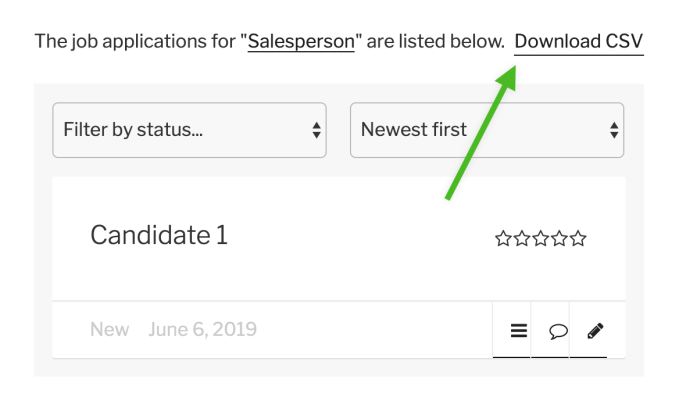This screenshot has width=679, height=401.
Task: Rate Candidate 1 five stars
Action: coord(578,238)
